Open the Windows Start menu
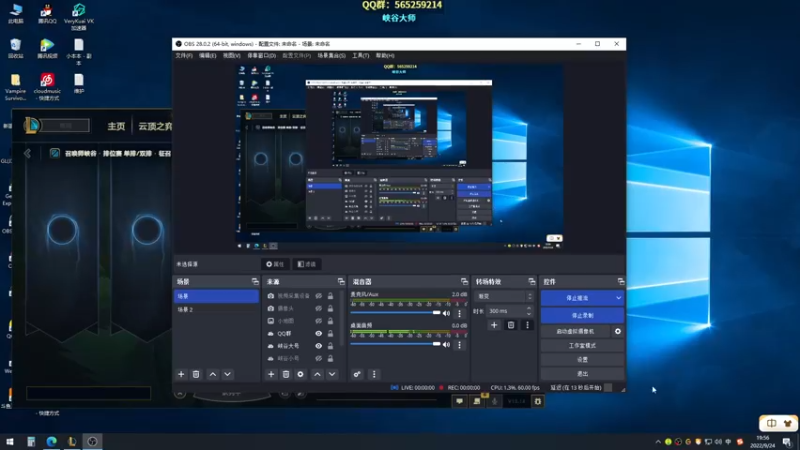 pyautogui.click(x=10, y=441)
